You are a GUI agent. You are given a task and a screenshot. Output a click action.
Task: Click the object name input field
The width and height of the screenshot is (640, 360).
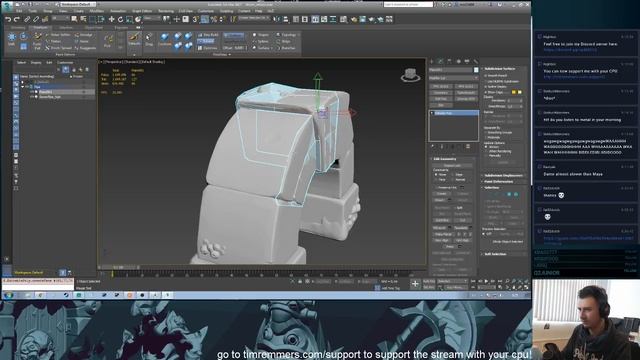coord(450,70)
